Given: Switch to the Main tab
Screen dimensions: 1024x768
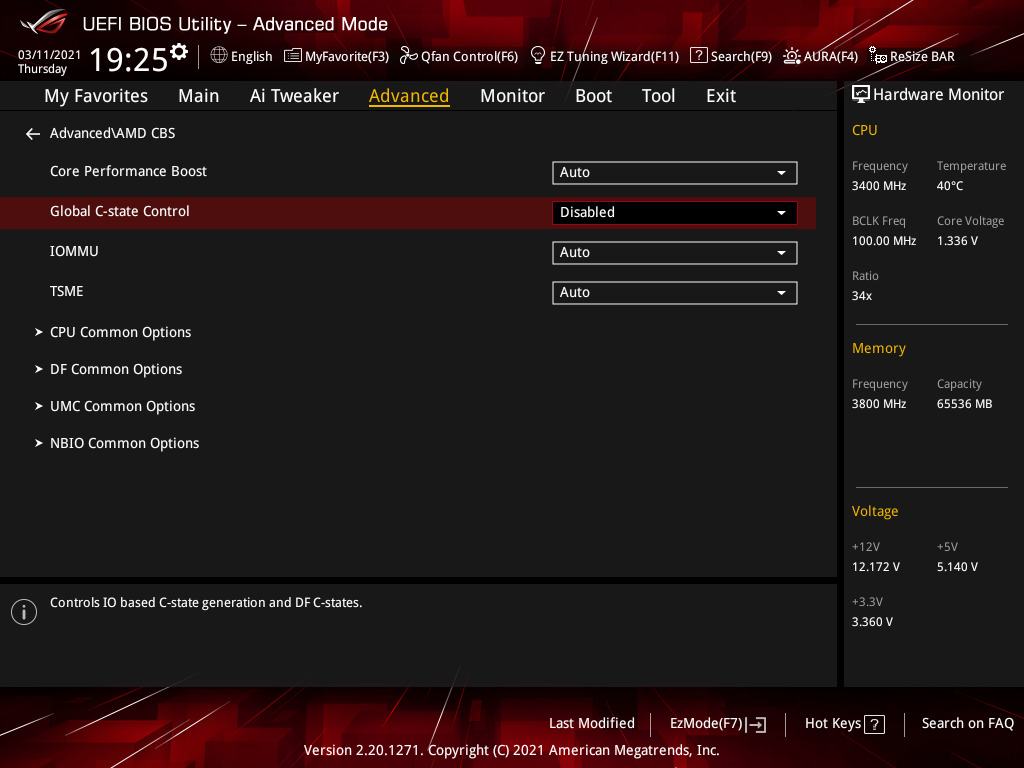Looking at the screenshot, I should click(199, 96).
